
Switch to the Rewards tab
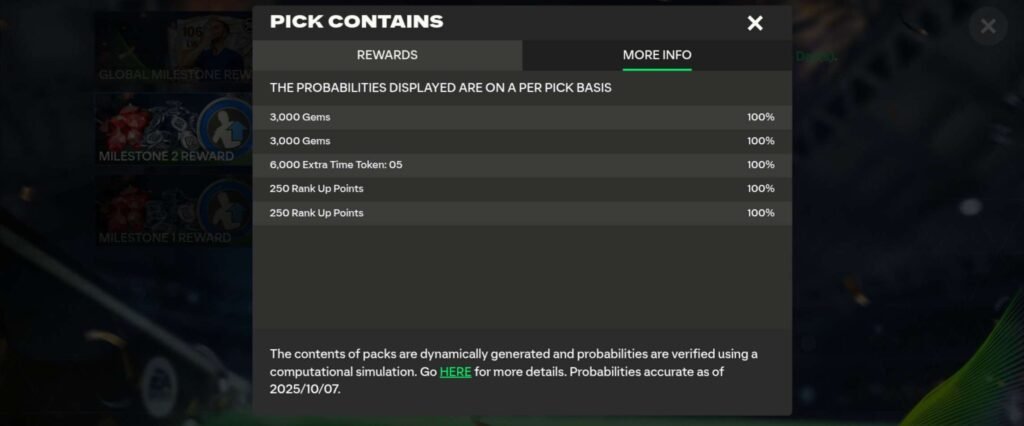click(x=387, y=55)
